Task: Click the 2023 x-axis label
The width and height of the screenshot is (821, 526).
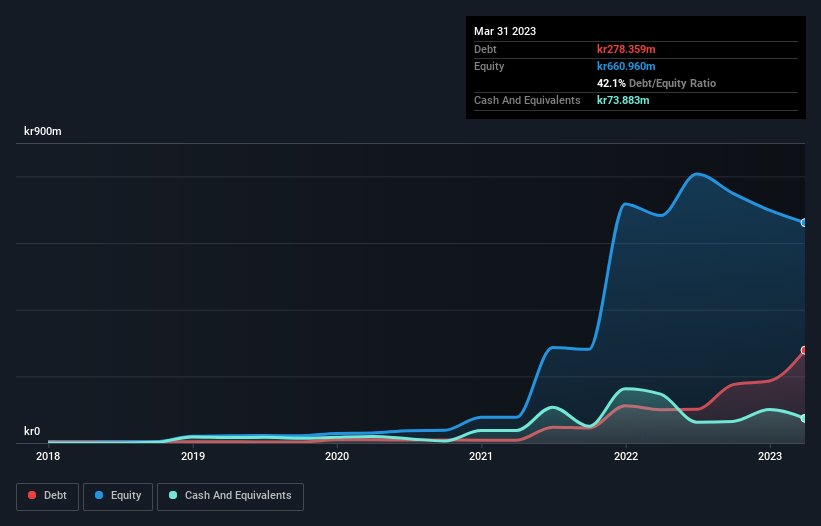Action: (770, 456)
